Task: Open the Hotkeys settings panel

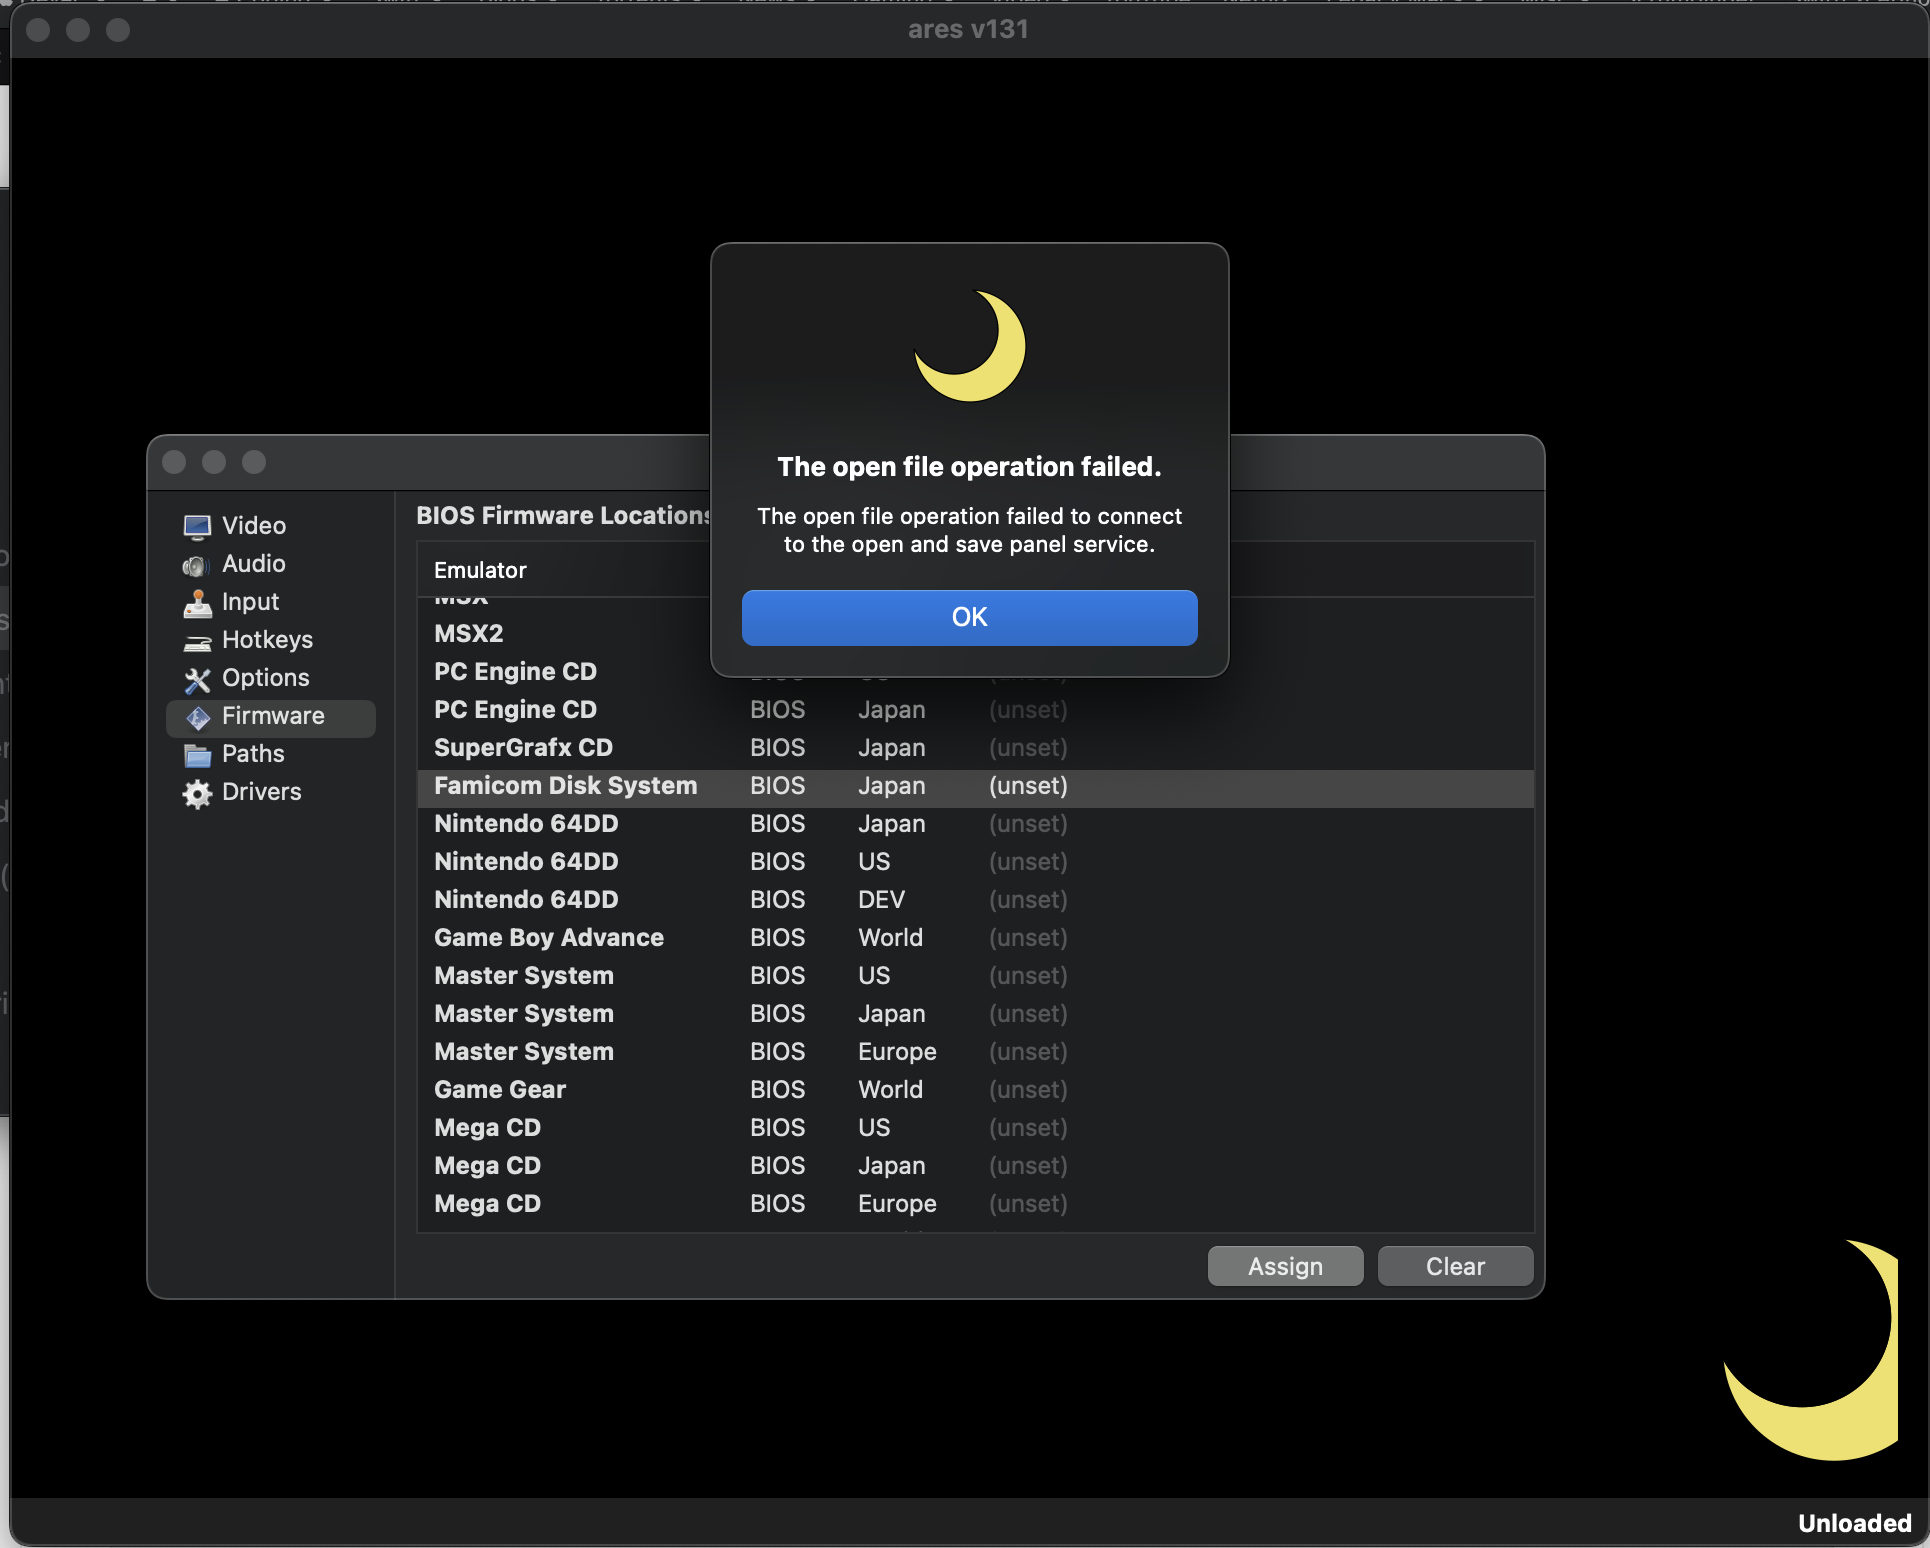Action: pyautogui.click(x=267, y=639)
